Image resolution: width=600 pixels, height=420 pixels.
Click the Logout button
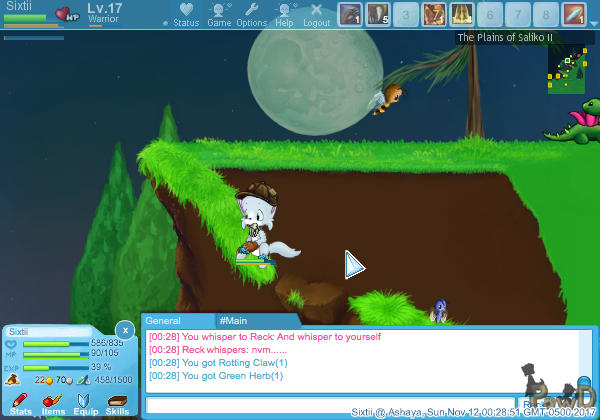[x=316, y=14]
